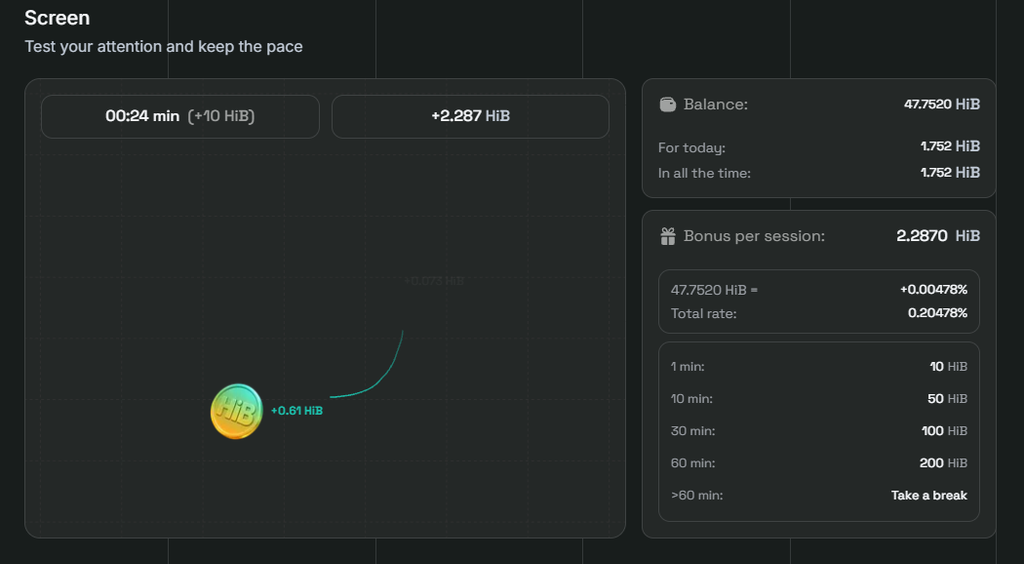Click the 'Take a break' text
This screenshot has height=564, width=1024.
(x=929, y=495)
